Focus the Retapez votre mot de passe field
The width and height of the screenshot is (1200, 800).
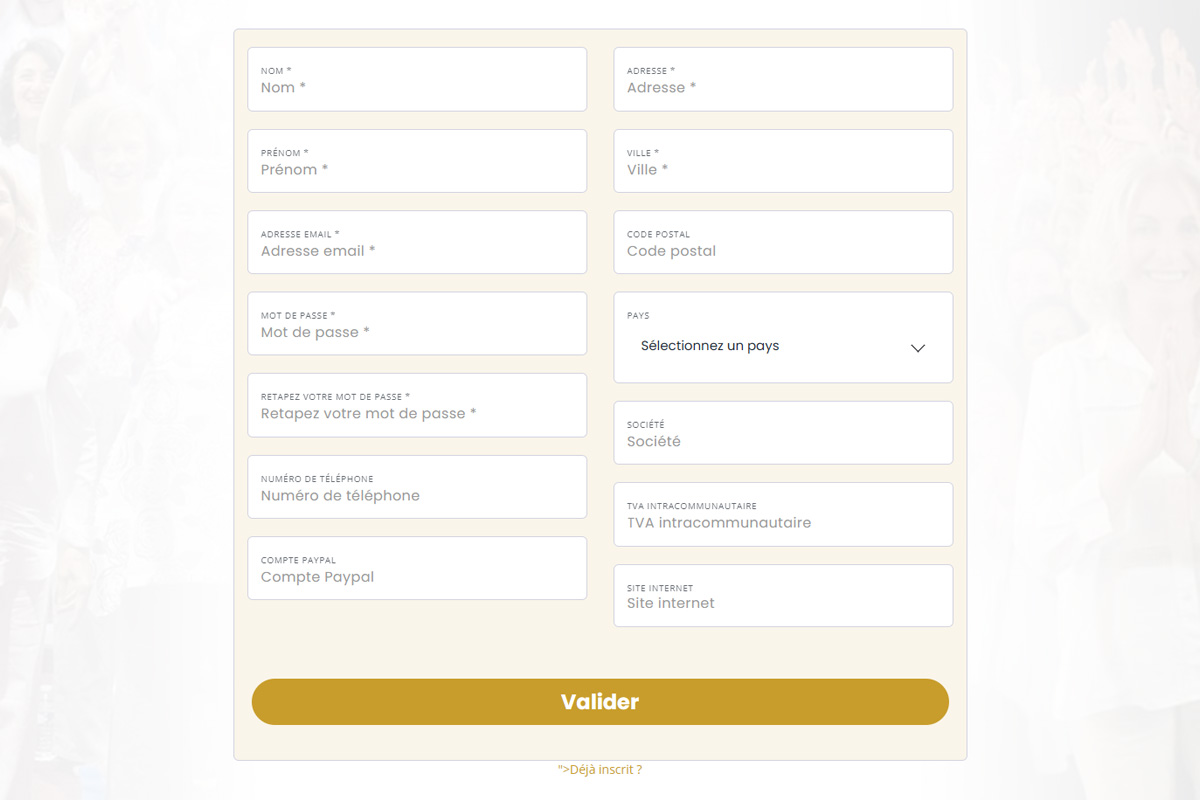point(416,413)
